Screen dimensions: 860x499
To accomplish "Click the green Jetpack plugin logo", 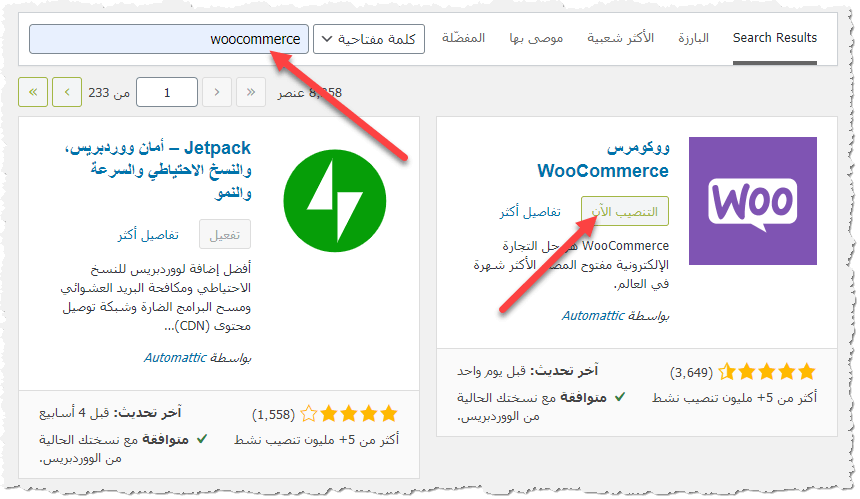I will 335,201.
